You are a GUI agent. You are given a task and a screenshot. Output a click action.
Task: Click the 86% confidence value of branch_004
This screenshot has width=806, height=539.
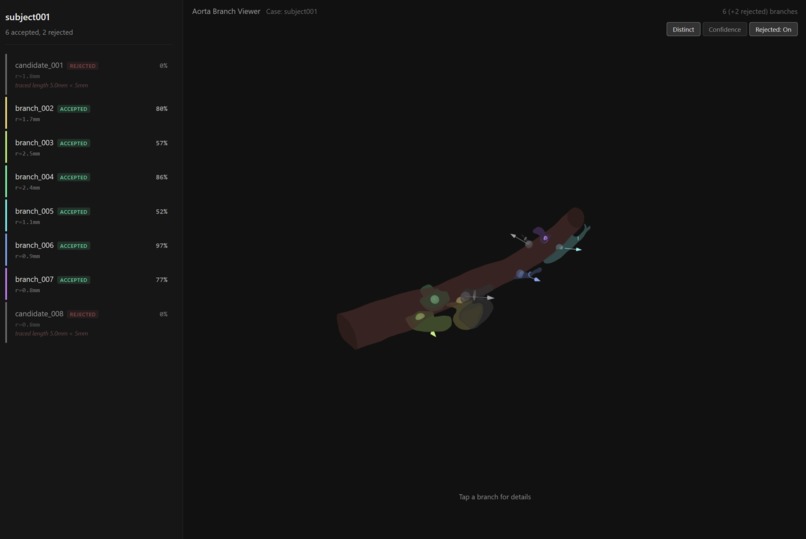pos(161,177)
